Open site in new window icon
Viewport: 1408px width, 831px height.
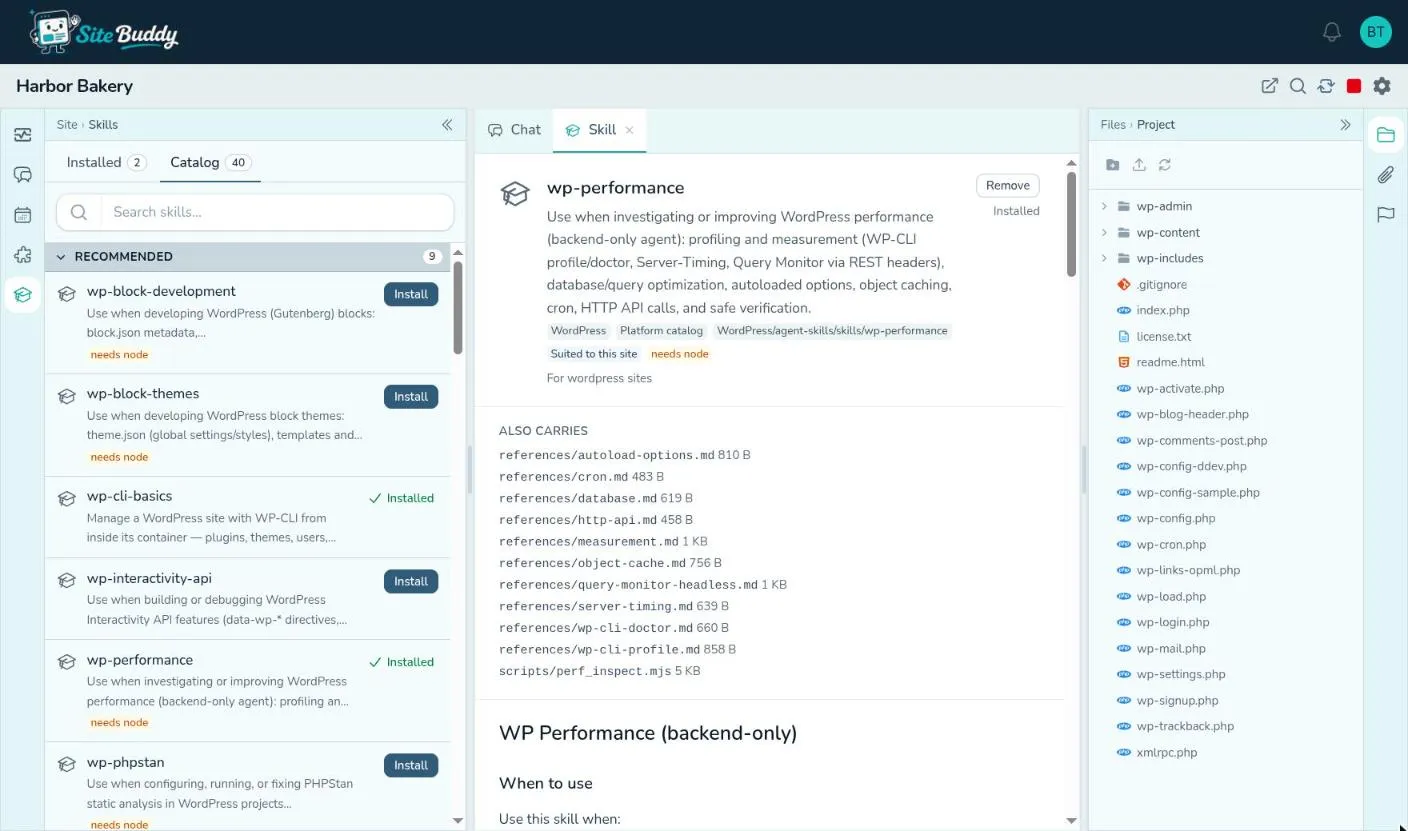(x=1269, y=86)
